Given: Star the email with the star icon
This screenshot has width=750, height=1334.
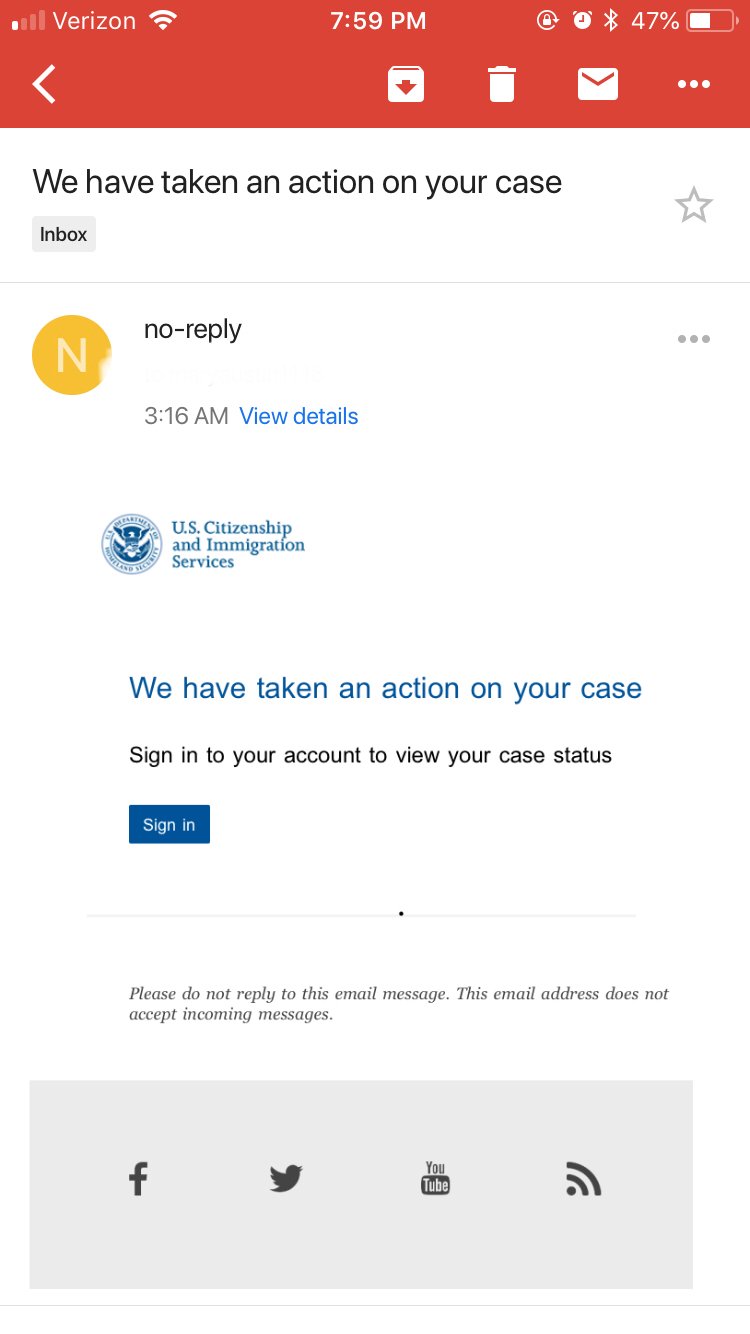Looking at the screenshot, I should click(x=693, y=206).
